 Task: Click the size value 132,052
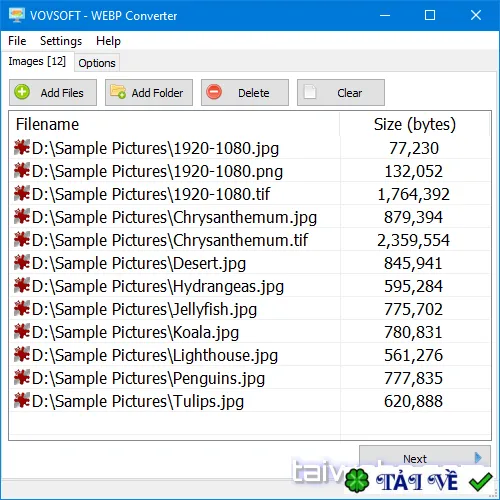pyautogui.click(x=414, y=171)
